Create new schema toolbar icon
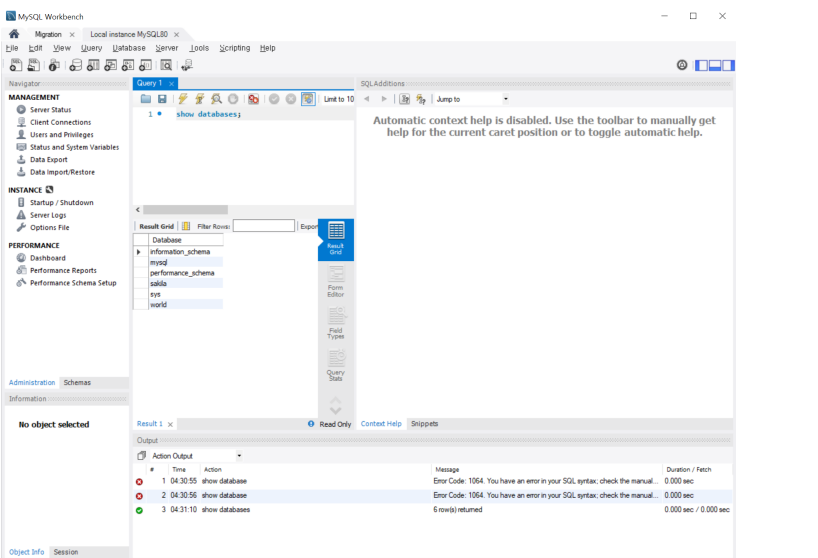The image size is (818, 558). click(76, 65)
